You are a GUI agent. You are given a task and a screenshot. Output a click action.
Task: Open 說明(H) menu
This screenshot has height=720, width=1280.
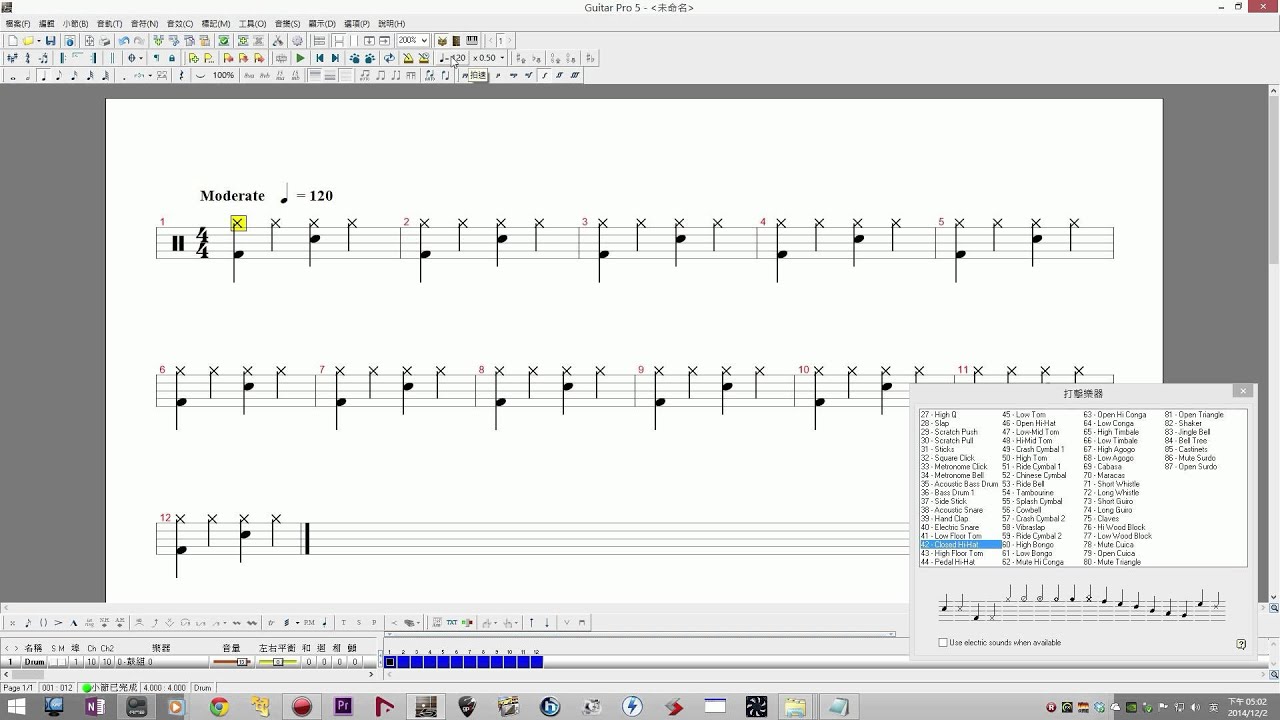pyautogui.click(x=391, y=23)
